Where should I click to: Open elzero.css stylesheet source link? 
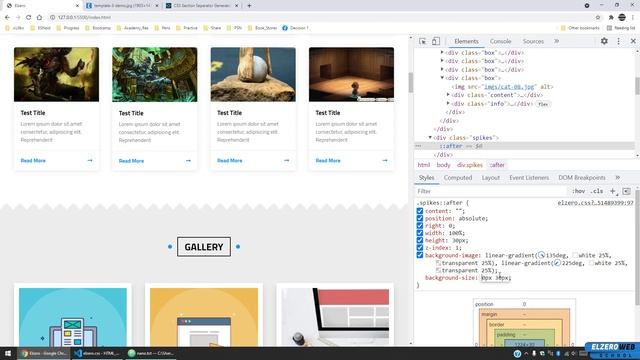click(596, 203)
